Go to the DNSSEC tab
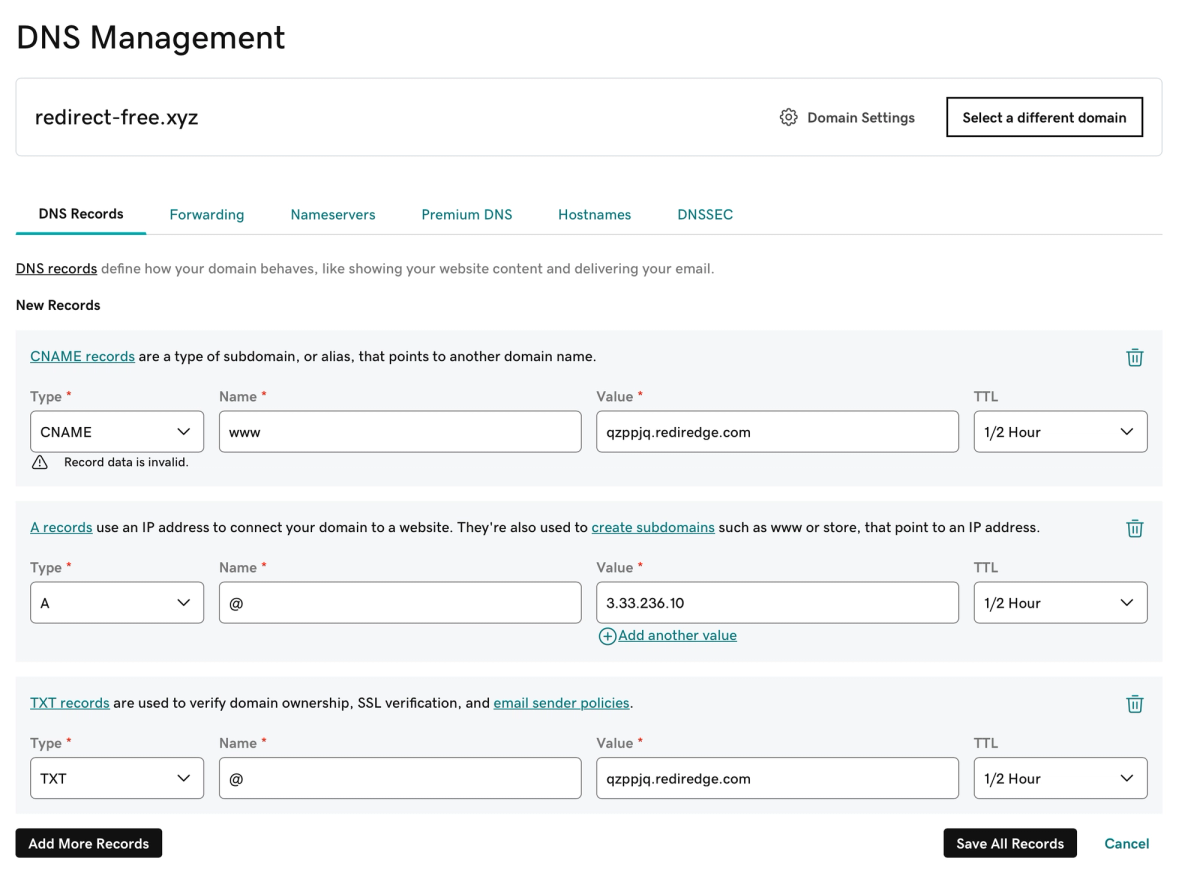 coord(705,215)
